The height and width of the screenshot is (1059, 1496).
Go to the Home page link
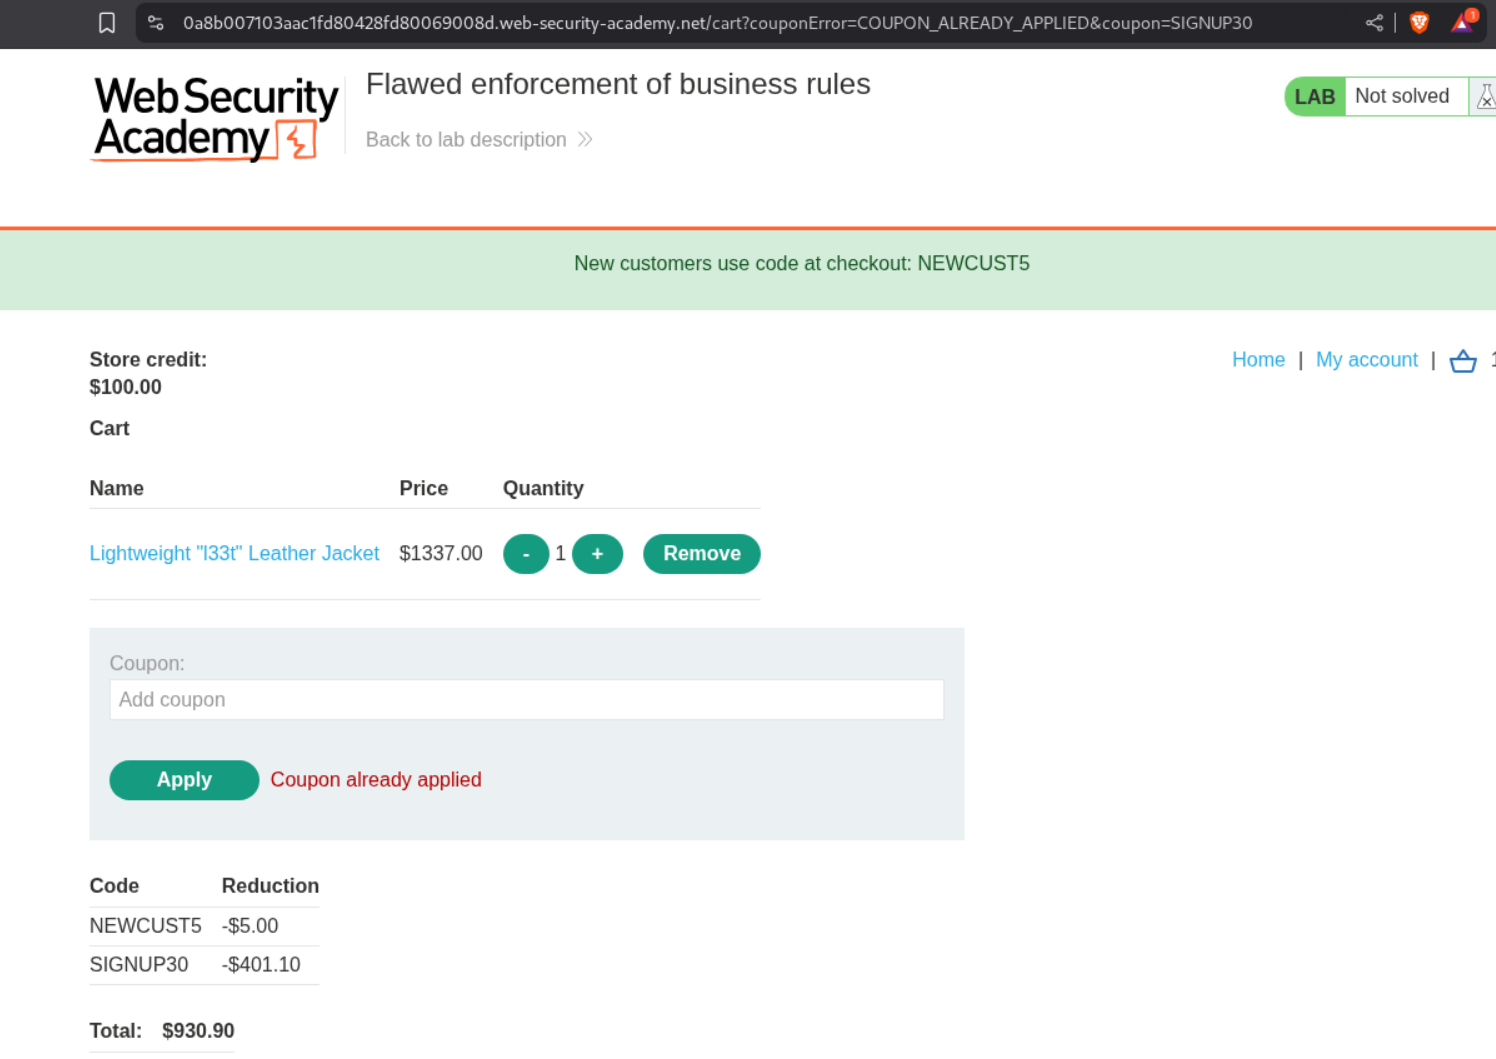(x=1258, y=359)
